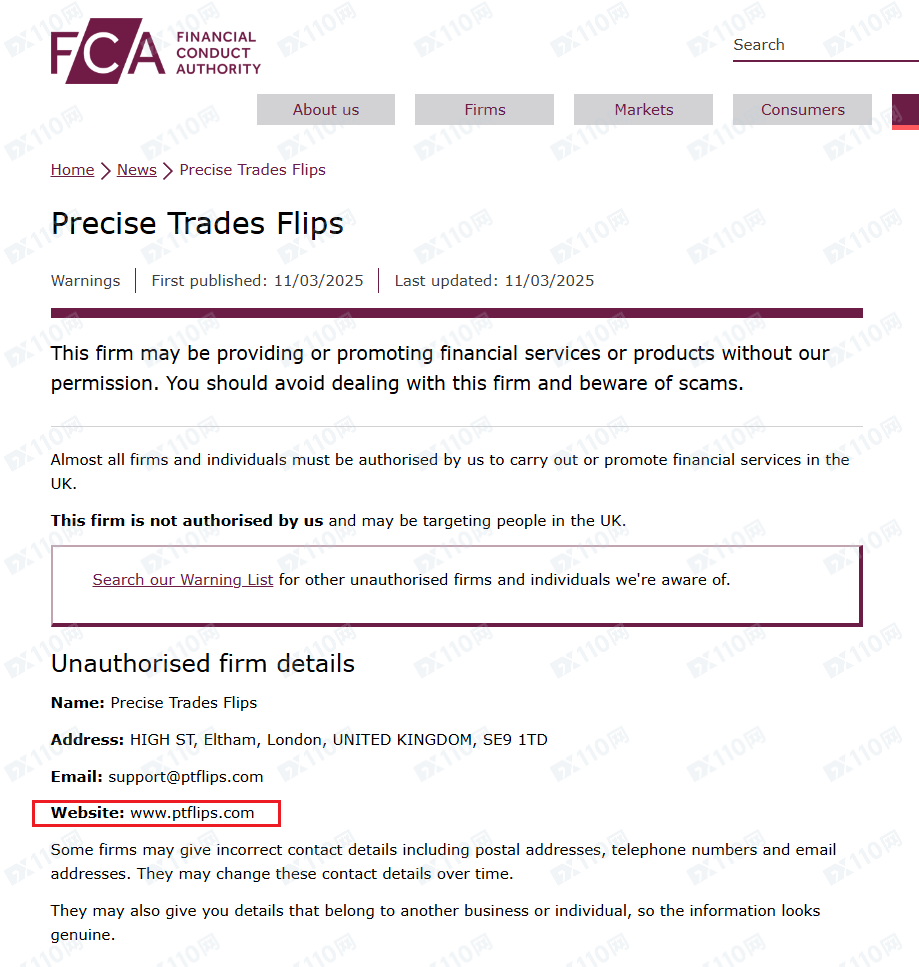Click the partially visible maroon nav button
Viewport: 919px width, 967px height.
[905, 112]
